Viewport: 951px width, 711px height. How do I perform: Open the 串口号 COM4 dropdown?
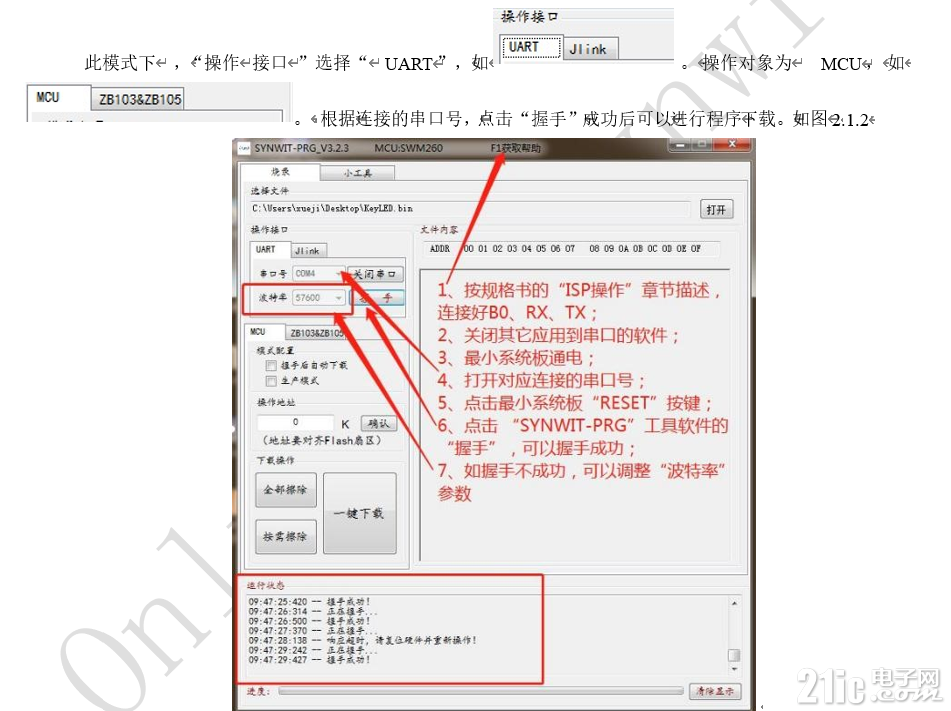coord(318,274)
